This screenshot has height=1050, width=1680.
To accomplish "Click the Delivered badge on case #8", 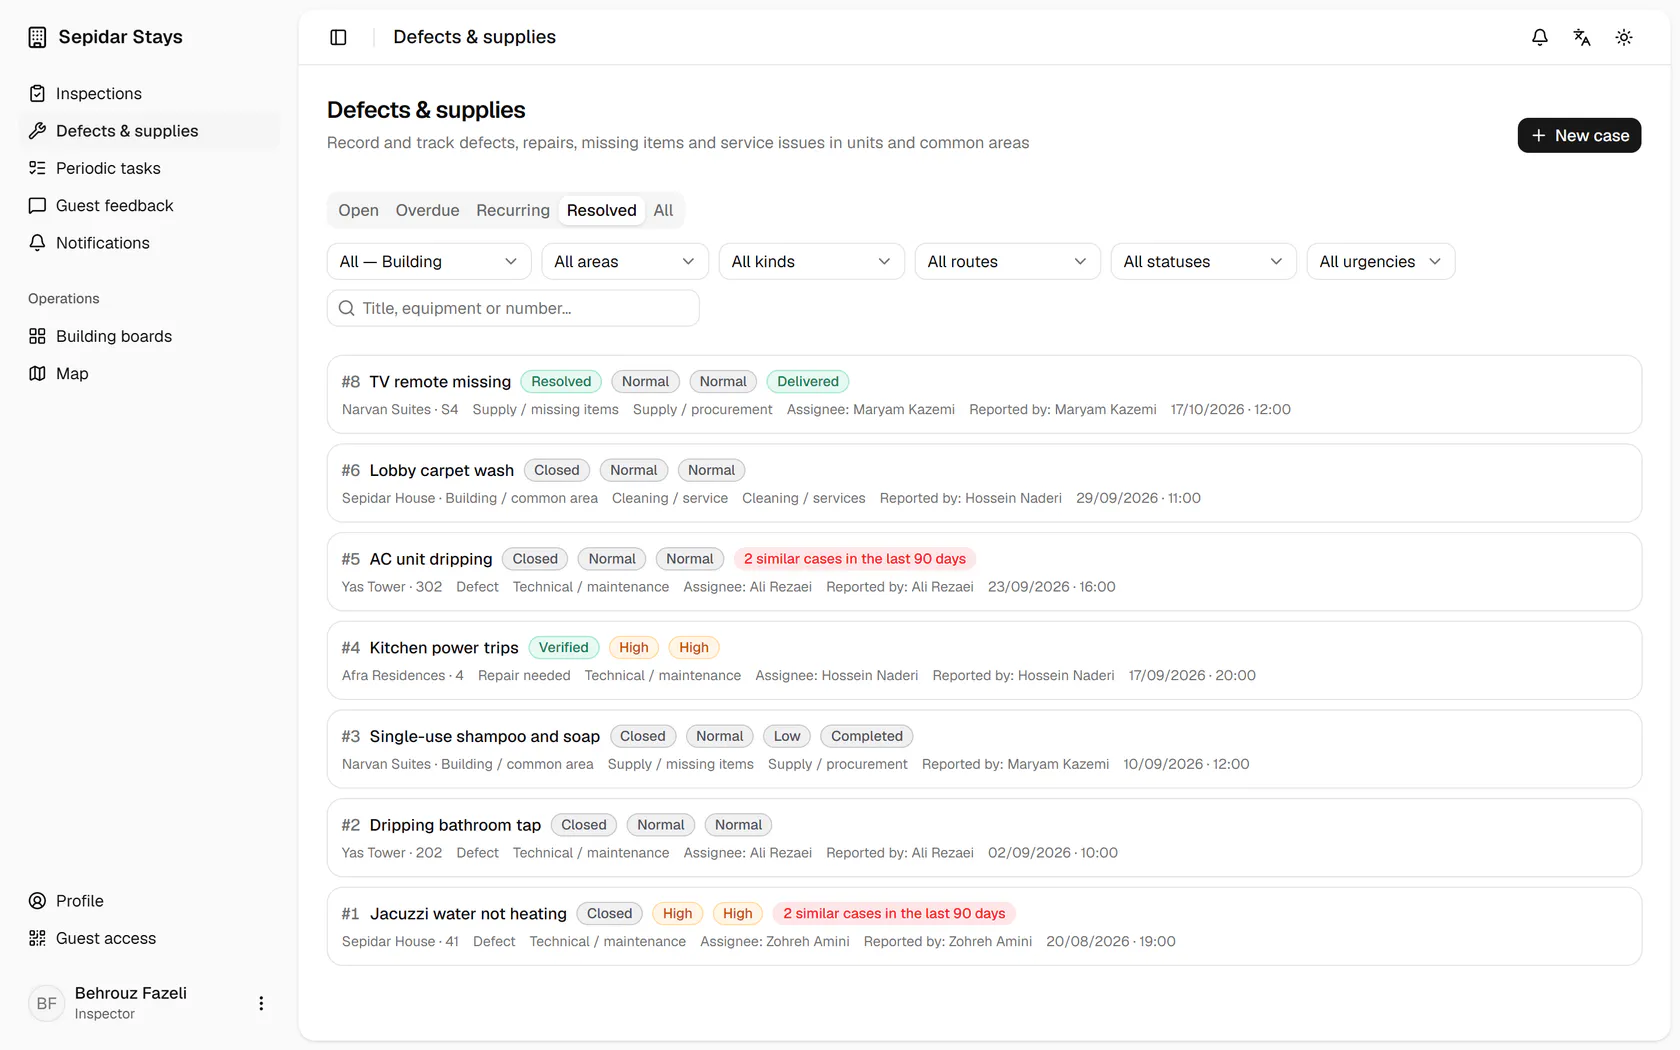I will [808, 381].
